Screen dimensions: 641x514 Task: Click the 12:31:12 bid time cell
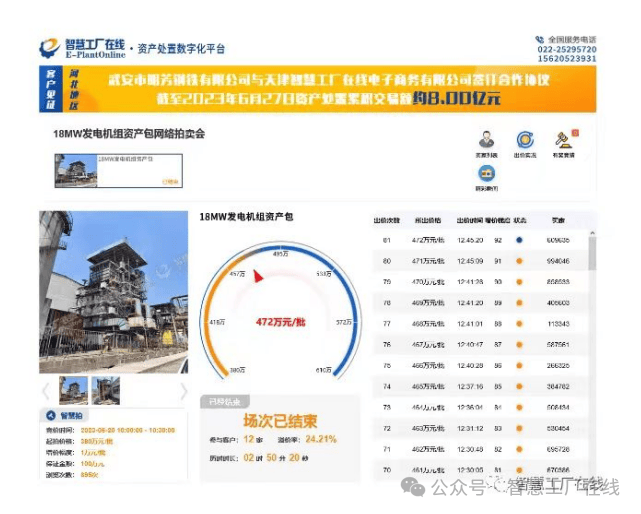tap(470, 429)
